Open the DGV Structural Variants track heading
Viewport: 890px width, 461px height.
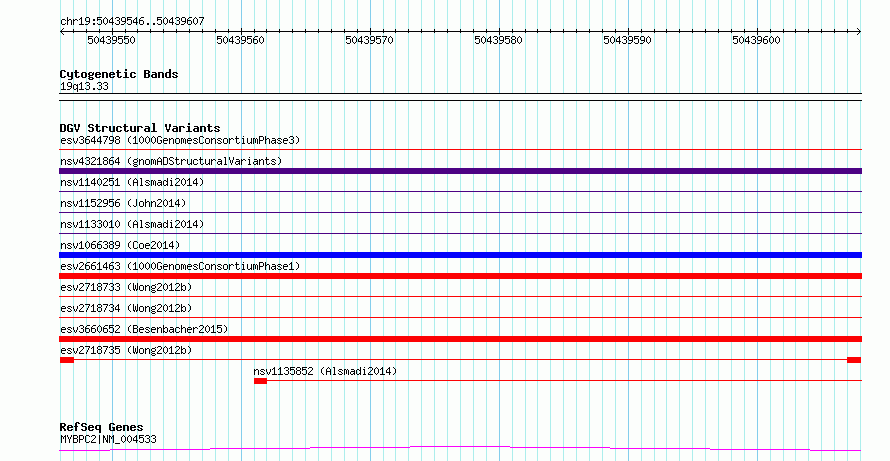pyautogui.click(x=140, y=128)
